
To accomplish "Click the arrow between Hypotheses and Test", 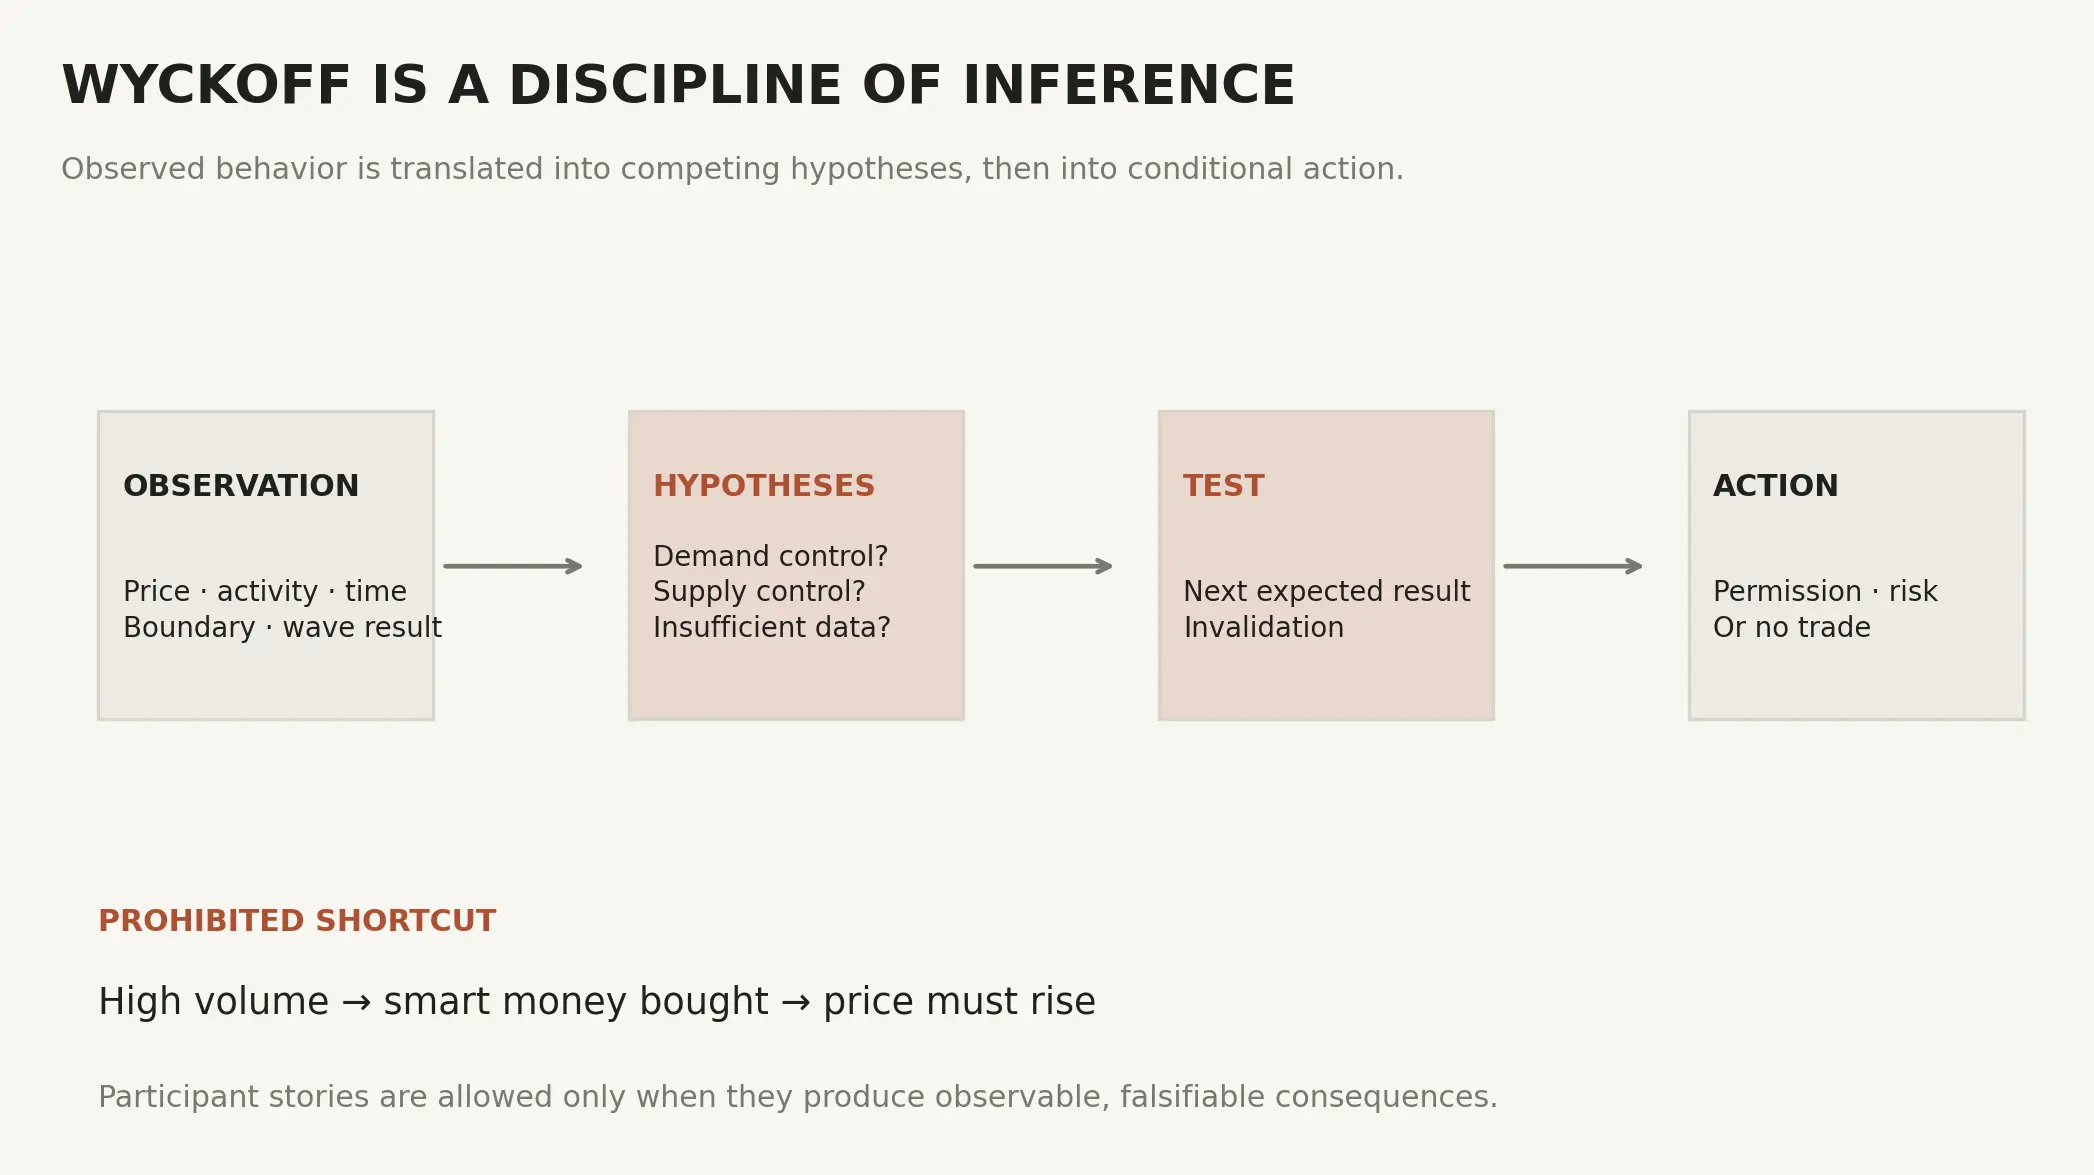I will (1043, 566).
